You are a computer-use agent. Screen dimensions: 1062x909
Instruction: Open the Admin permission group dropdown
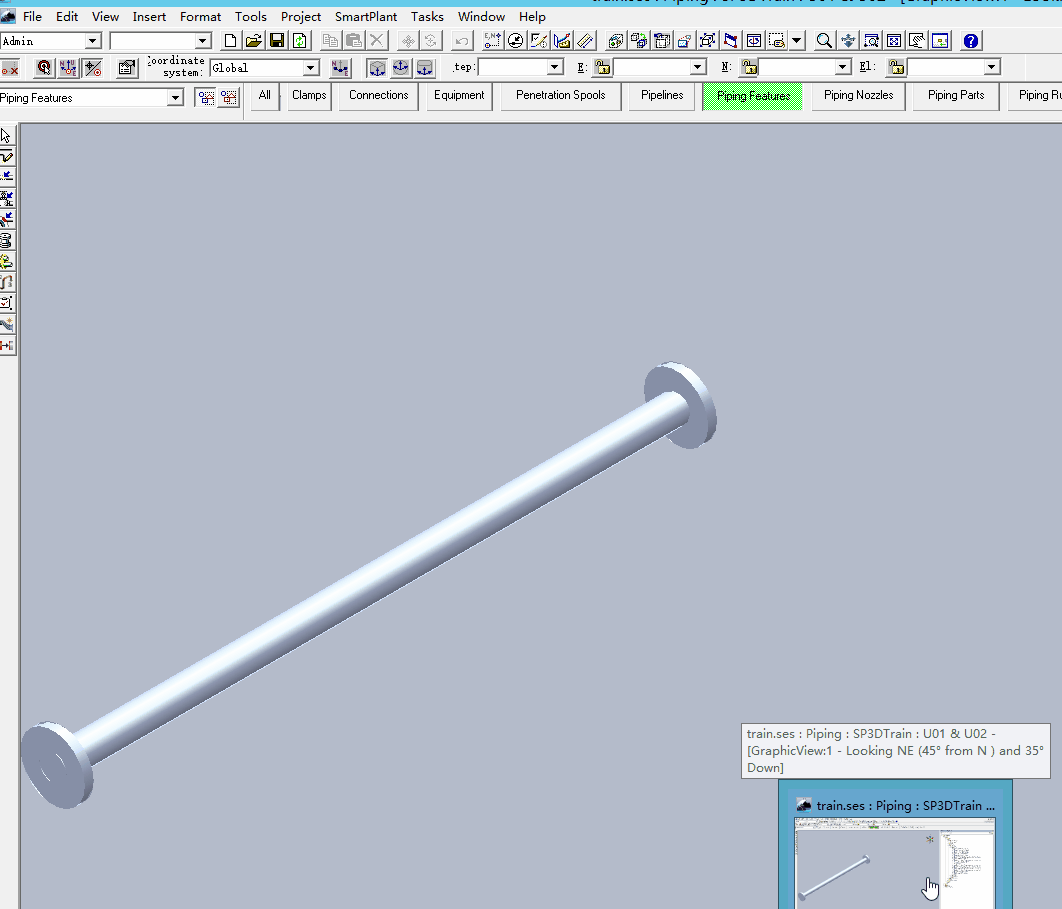click(x=93, y=41)
